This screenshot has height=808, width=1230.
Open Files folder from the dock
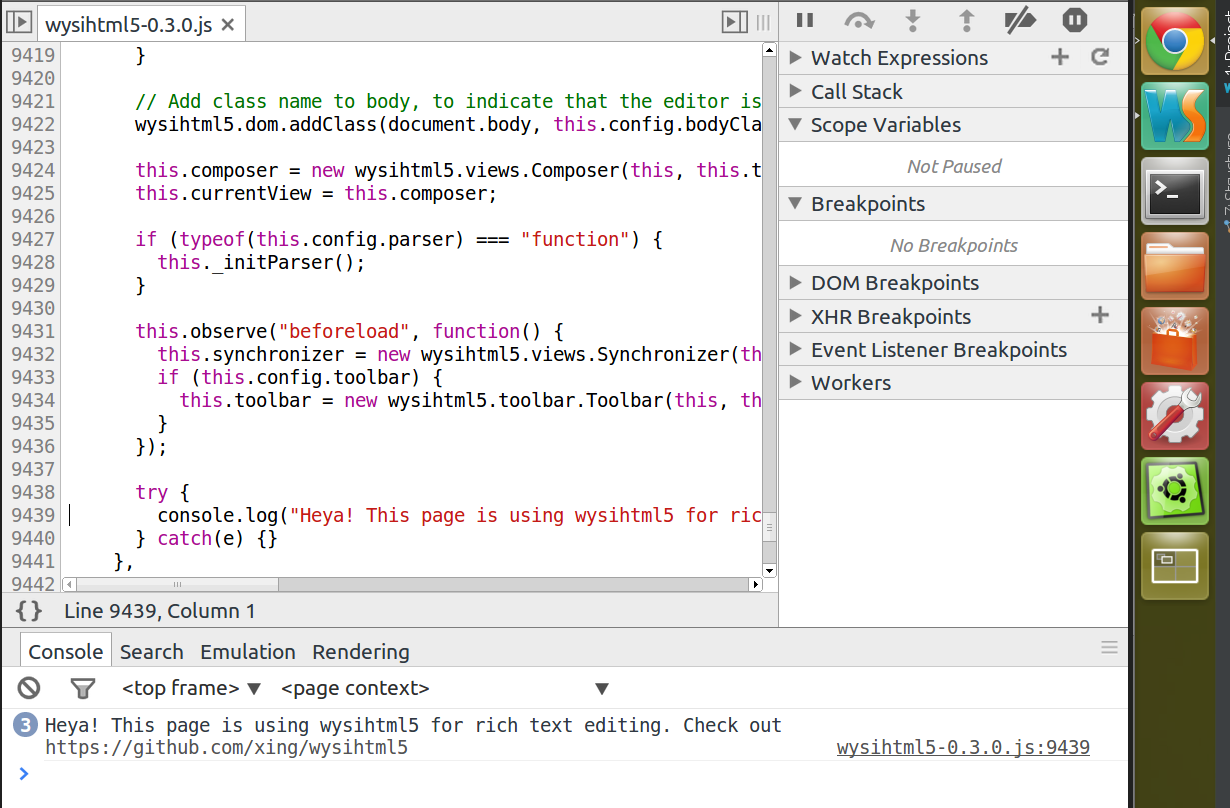(1175, 266)
